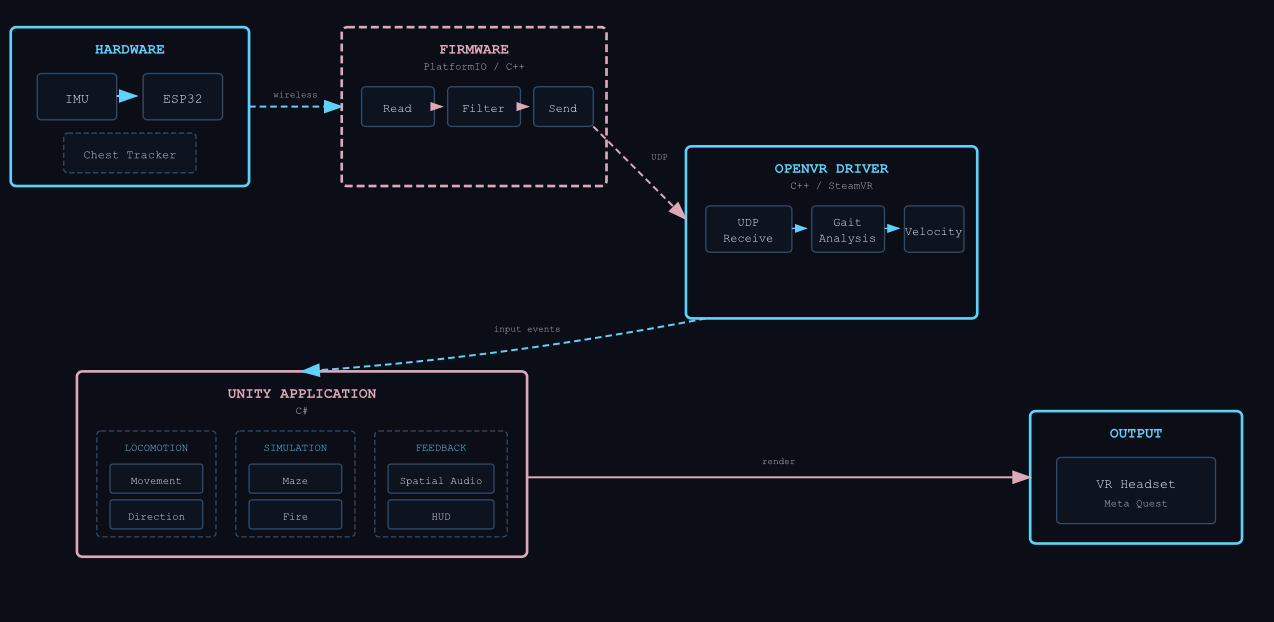Select the Spatial Audio block
Viewport: 1274px width, 622px height.
pyautogui.click(x=441, y=480)
